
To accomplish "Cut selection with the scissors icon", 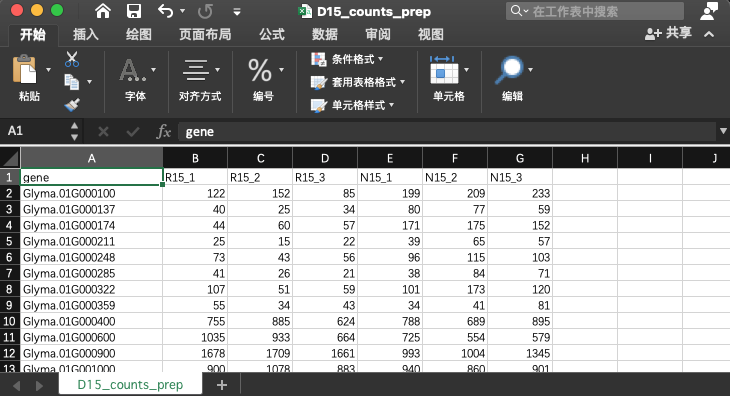I will coord(72,59).
